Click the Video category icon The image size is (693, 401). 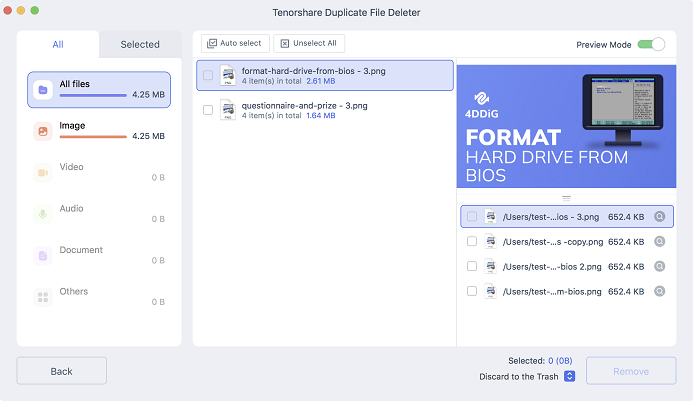(43, 172)
